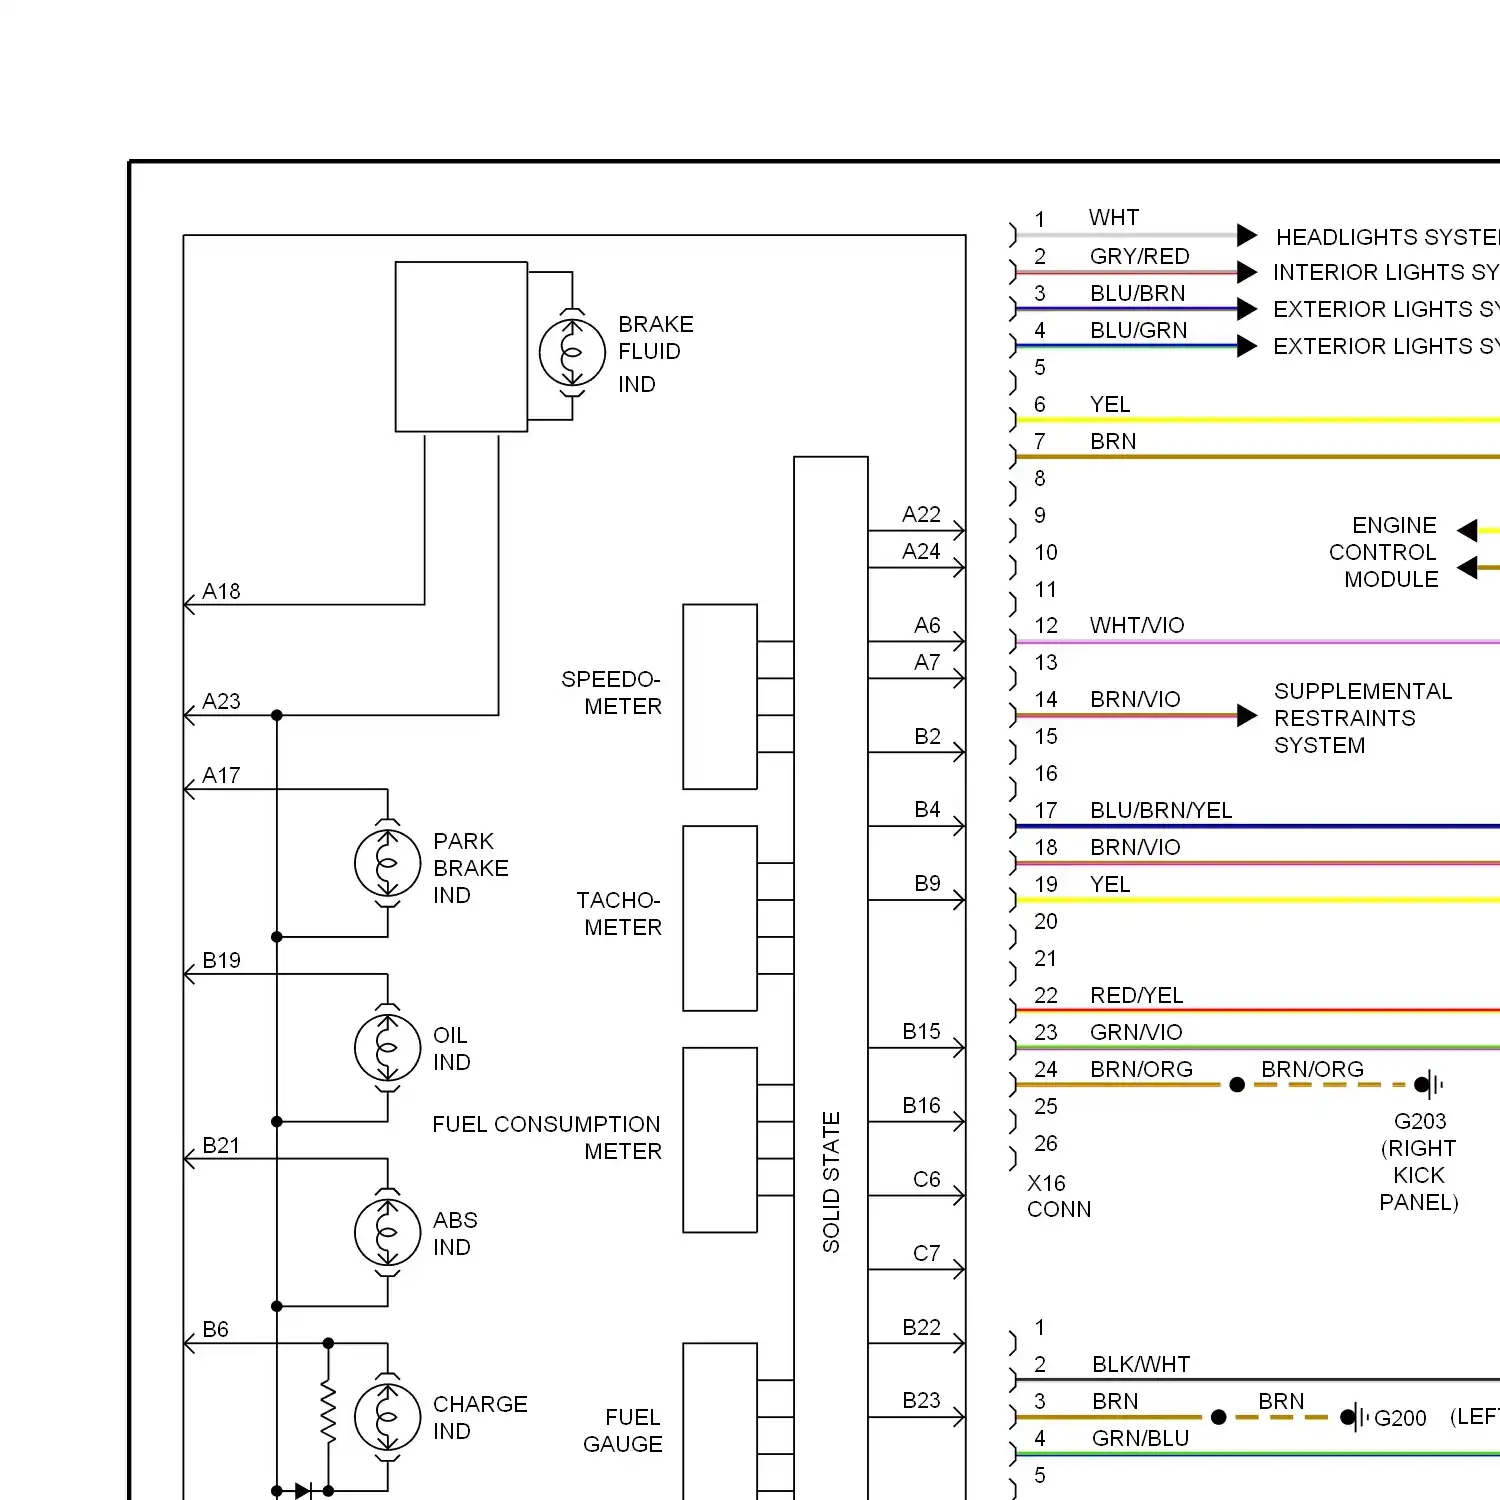Click the Oil indicator lamp symbol

pyautogui.click(x=388, y=1048)
